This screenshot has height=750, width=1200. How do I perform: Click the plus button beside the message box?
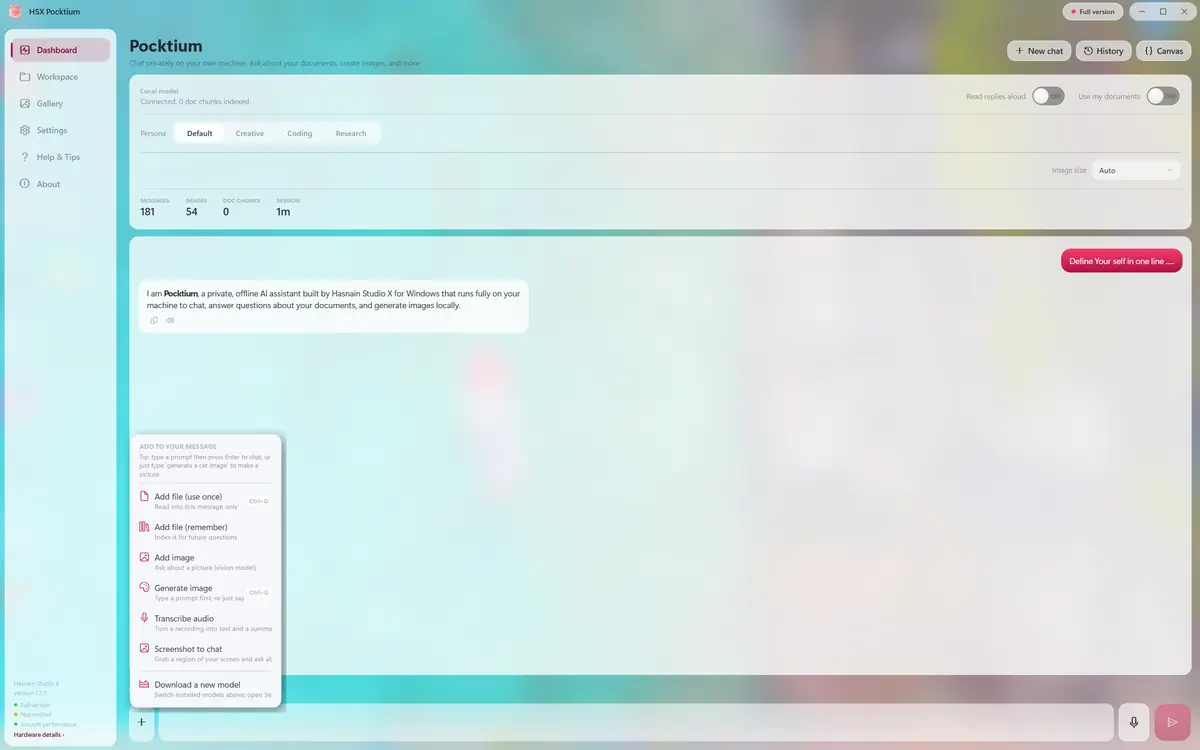click(141, 722)
